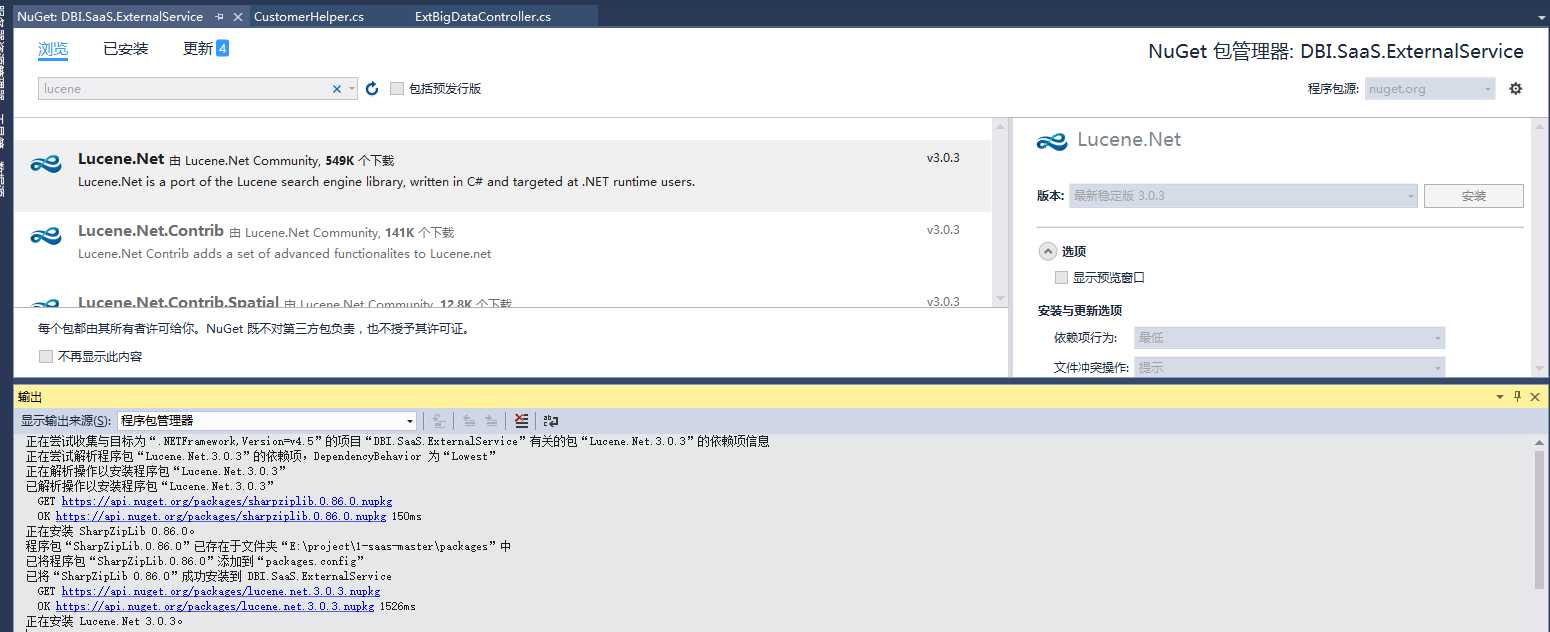1550x632 pixels.
Task: Click the Lucene.Net description text
Action: [x=386, y=182]
